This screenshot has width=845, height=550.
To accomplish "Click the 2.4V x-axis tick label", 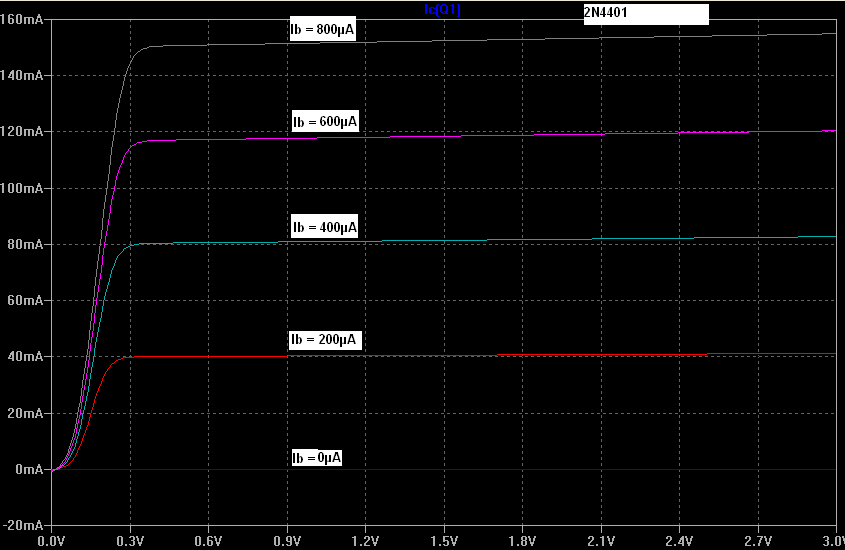I will [x=679, y=541].
